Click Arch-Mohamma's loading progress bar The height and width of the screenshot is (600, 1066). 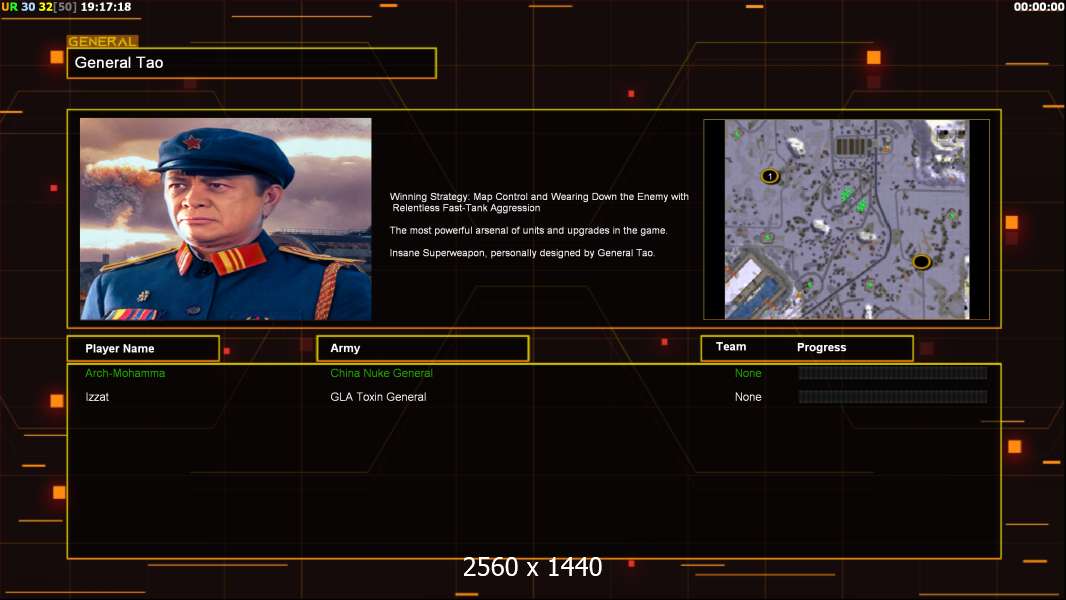(893, 373)
